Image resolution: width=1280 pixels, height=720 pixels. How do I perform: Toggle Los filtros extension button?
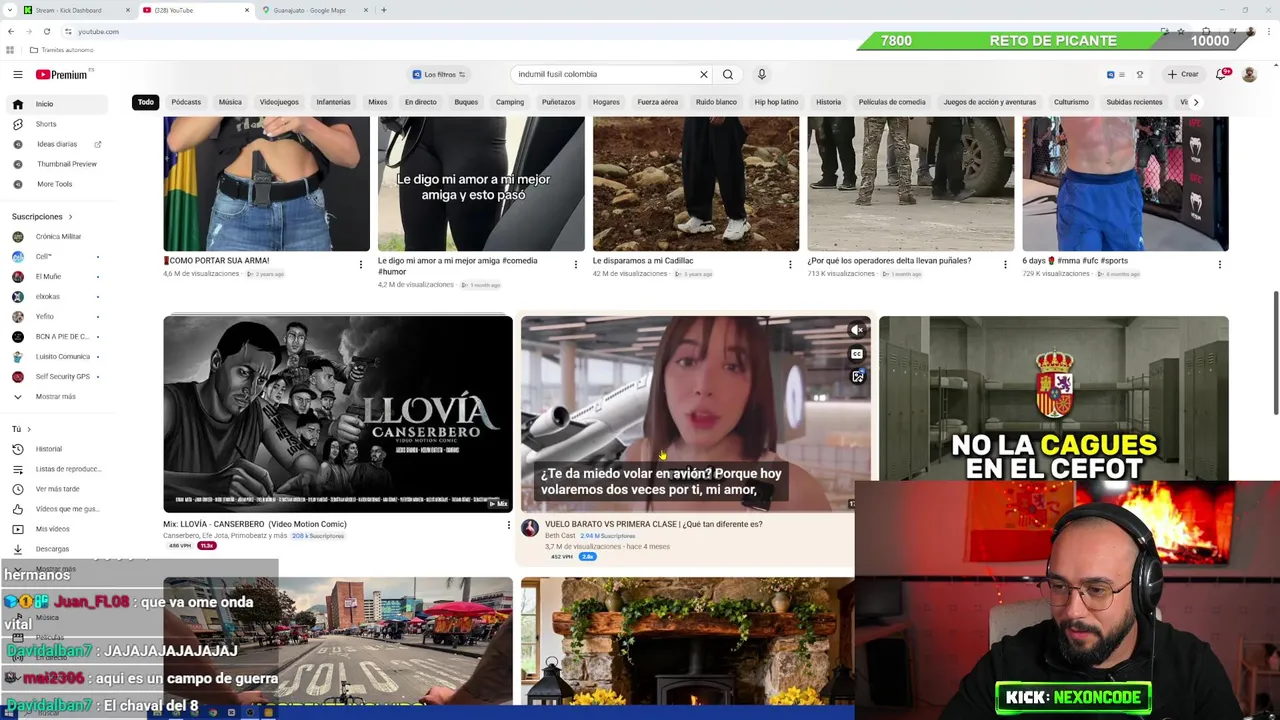pyautogui.click(x=439, y=74)
